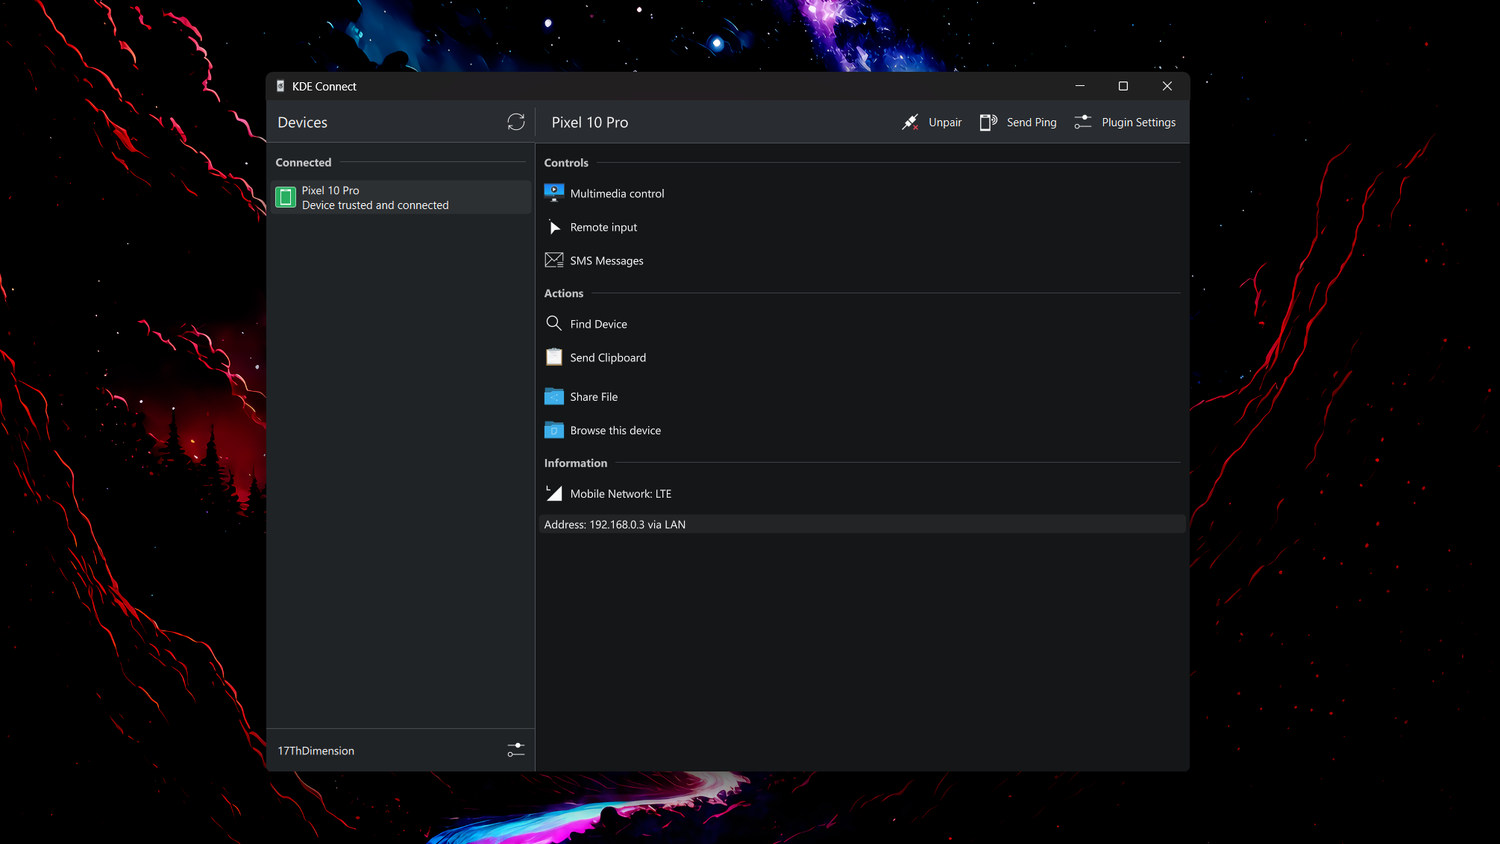1500x844 pixels.
Task: Click the KDE Connect title bar app icon
Action: (x=281, y=86)
